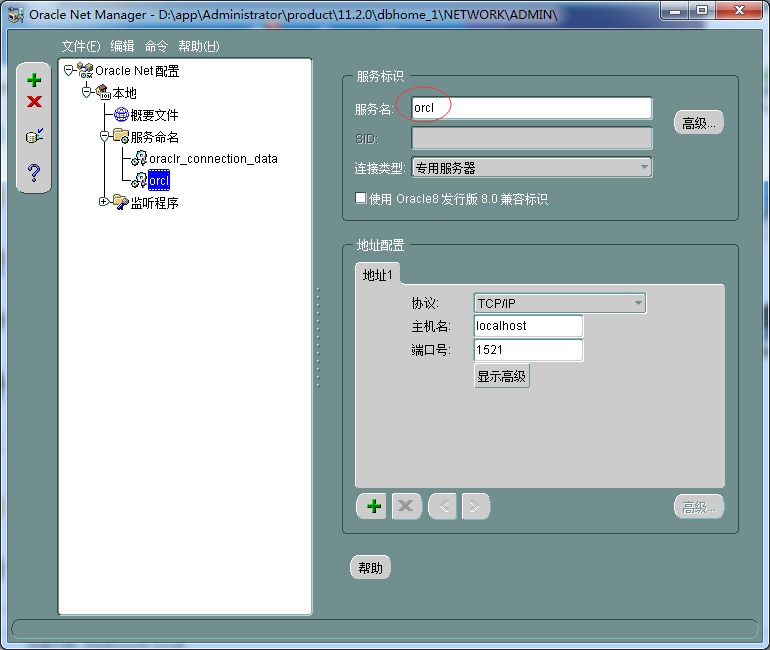Select 概要文件 in the tree
The width and height of the screenshot is (770, 650).
coord(154,115)
